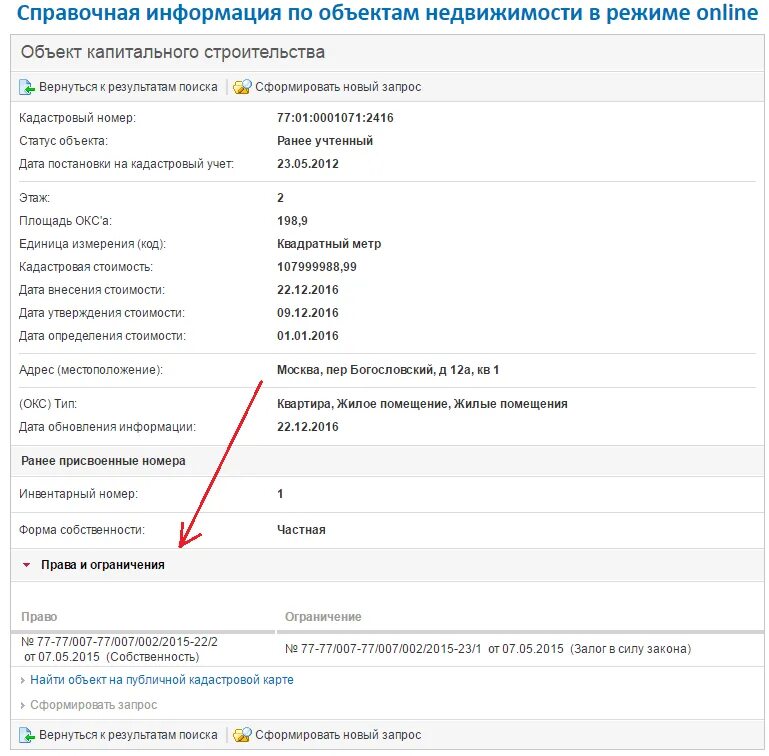Open bottom Вернуться к результатам поиска link
The image size is (769, 756).
(x=128, y=735)
